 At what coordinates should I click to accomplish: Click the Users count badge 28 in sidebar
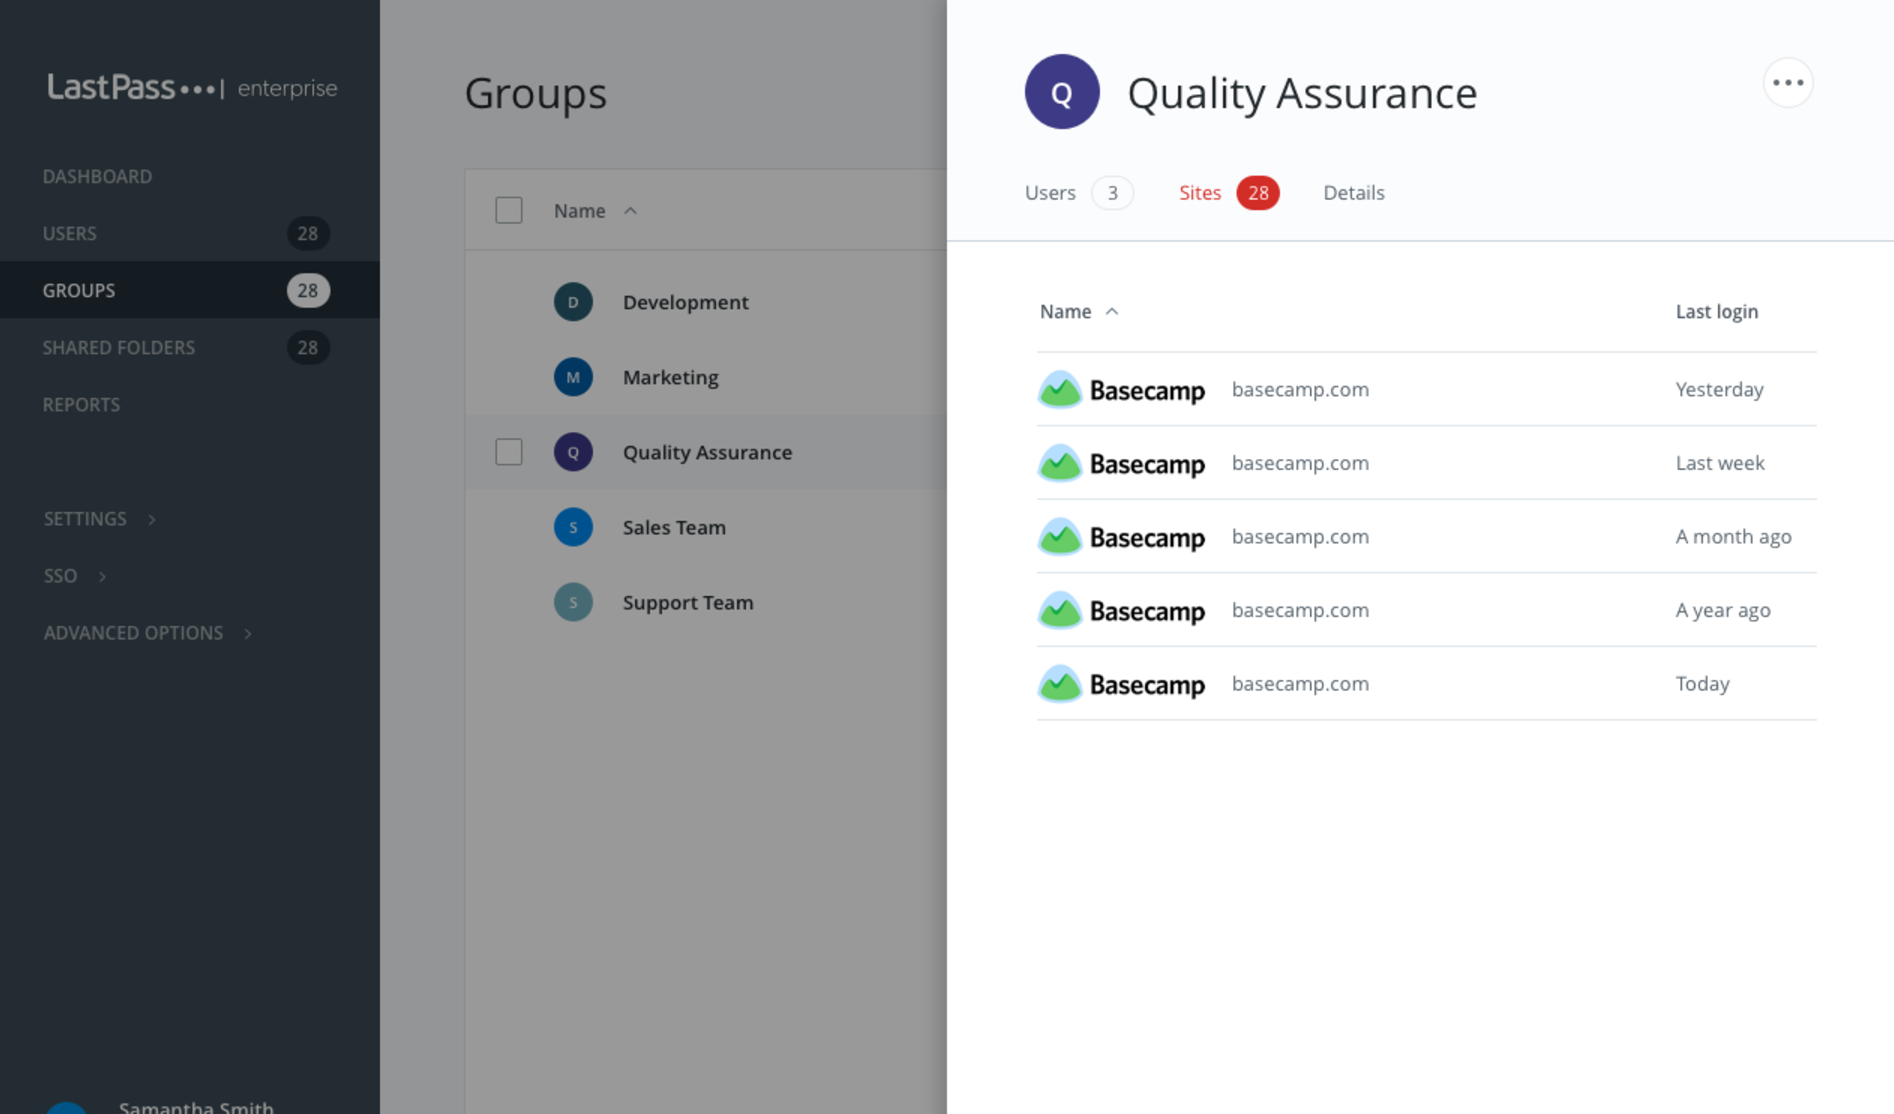[x=308, y=233]
